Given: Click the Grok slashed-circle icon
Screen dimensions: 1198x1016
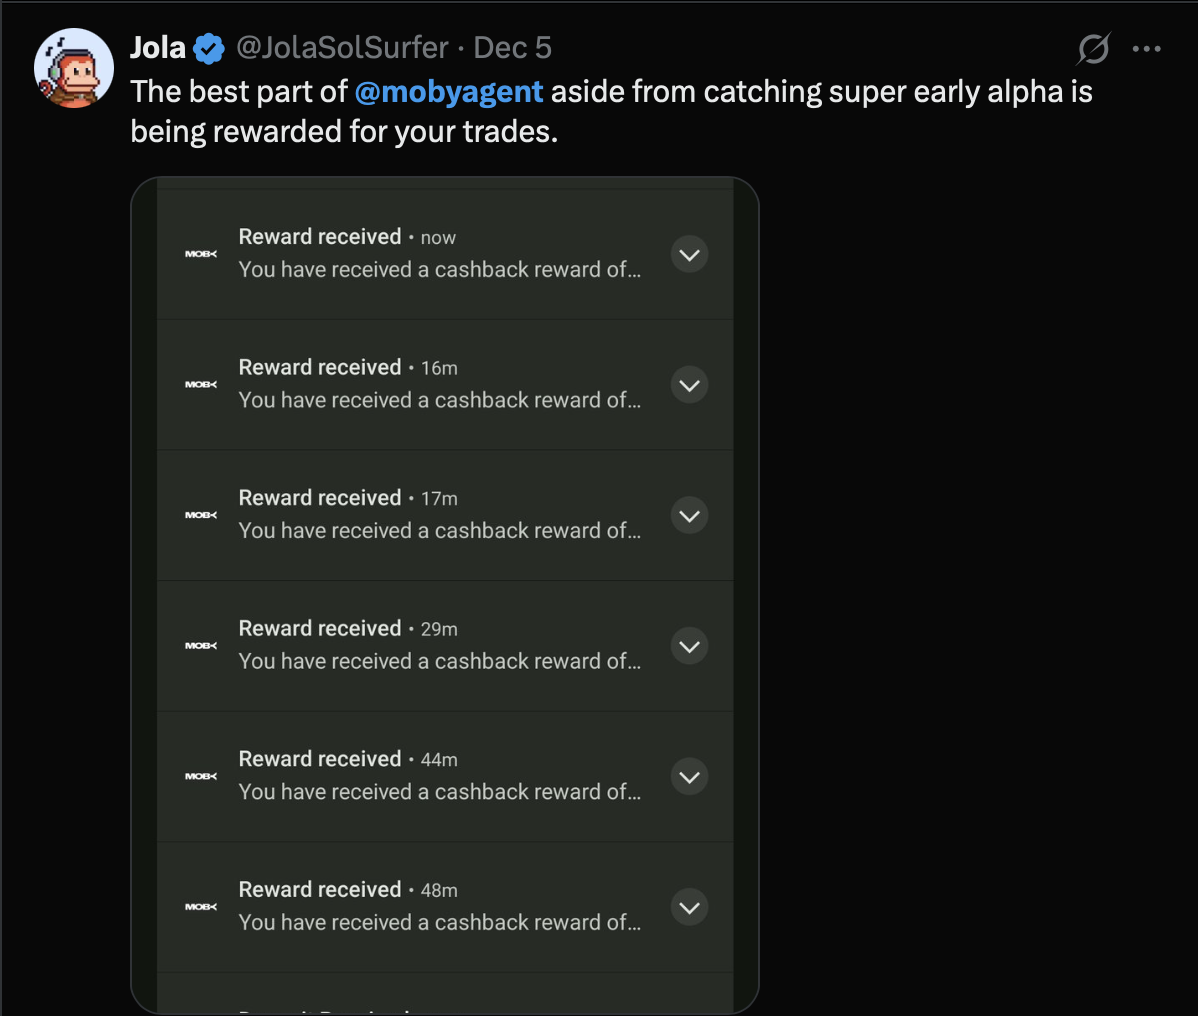Looking at the screenshot, I should 1093,48.
